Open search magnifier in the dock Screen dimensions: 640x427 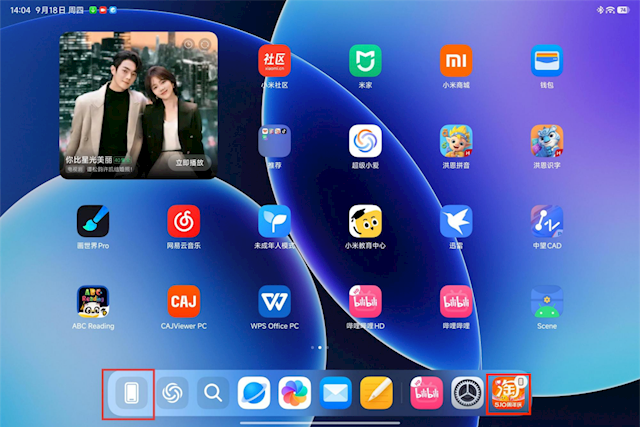click(x=212, y=393)
